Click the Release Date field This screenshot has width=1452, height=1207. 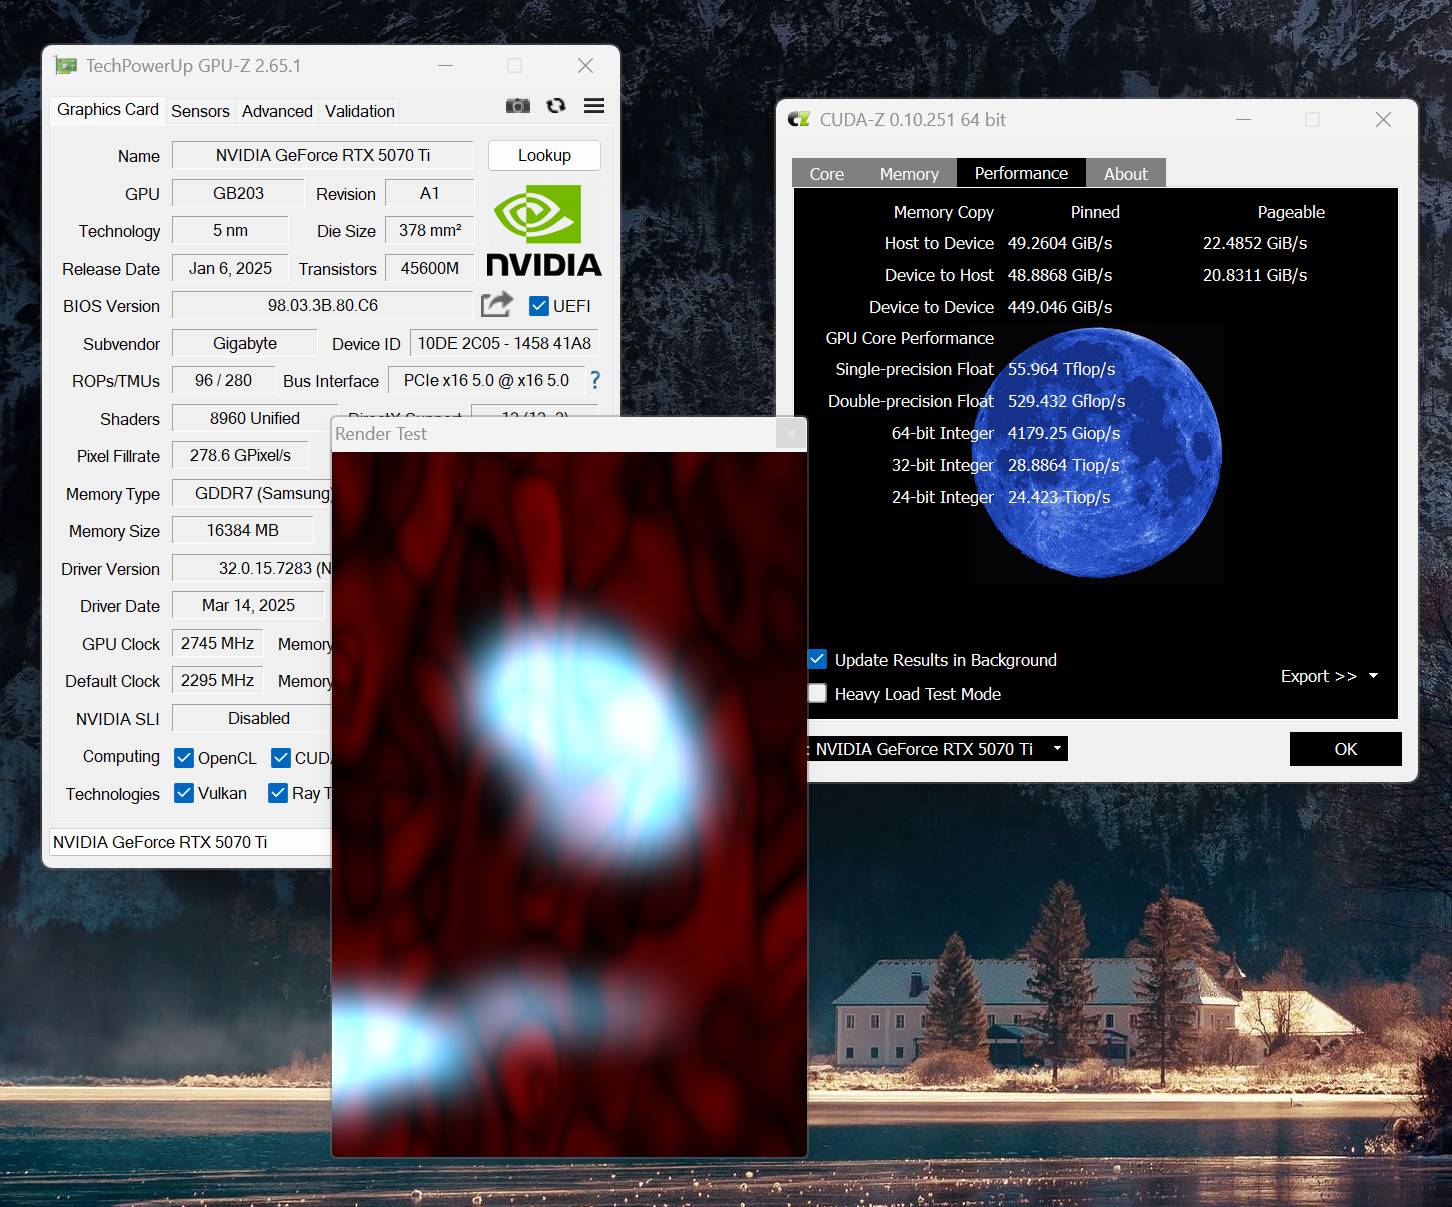point(230,268)
